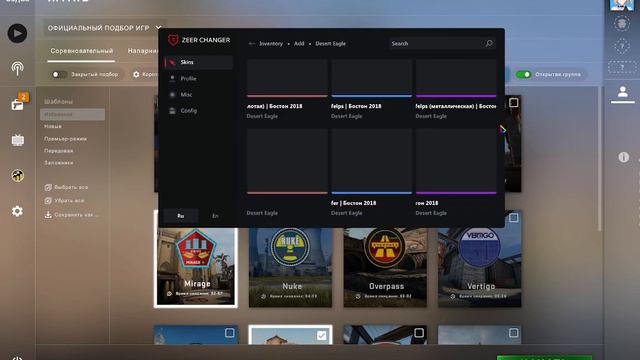Go back using the arrow before Inventory
This screenshot has width=640, height=360.
pos(251,44)
